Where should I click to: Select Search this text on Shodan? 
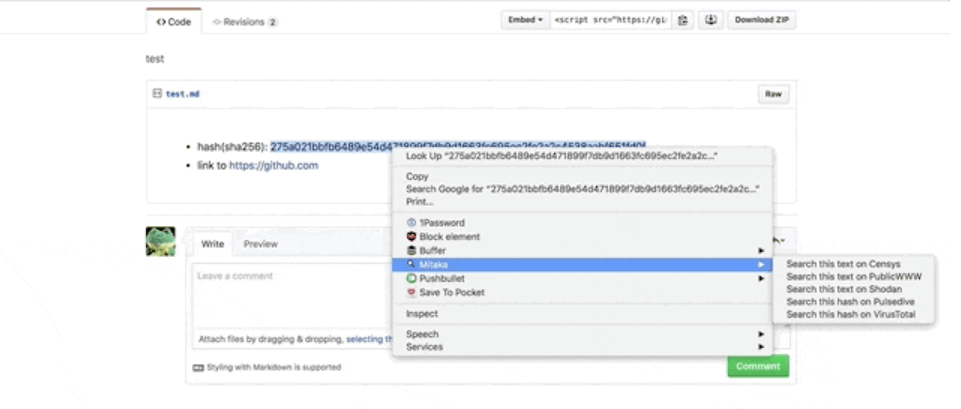click(x=853, y=289)
